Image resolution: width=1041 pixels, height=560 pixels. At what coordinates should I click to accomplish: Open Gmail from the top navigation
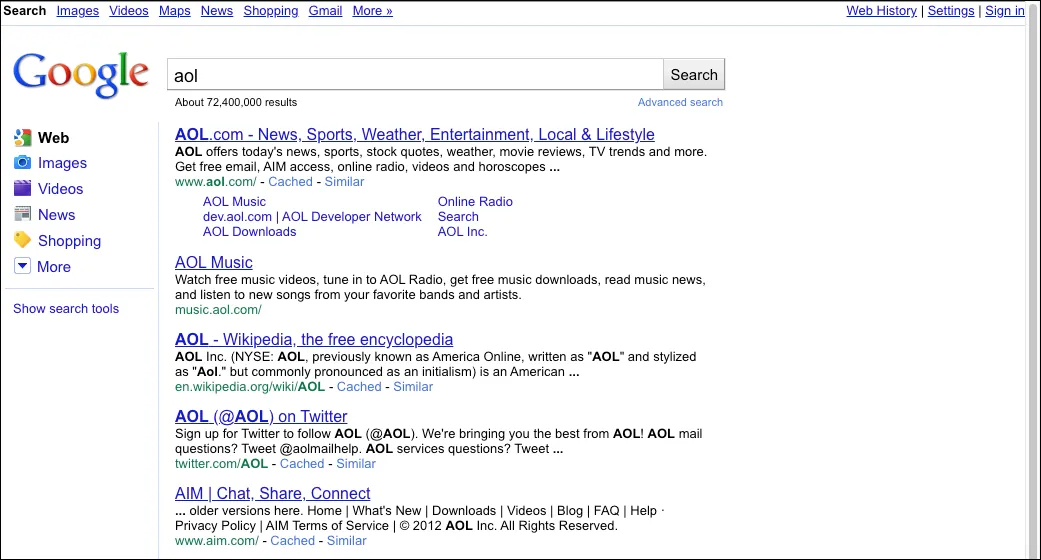[x=324, y=11]
